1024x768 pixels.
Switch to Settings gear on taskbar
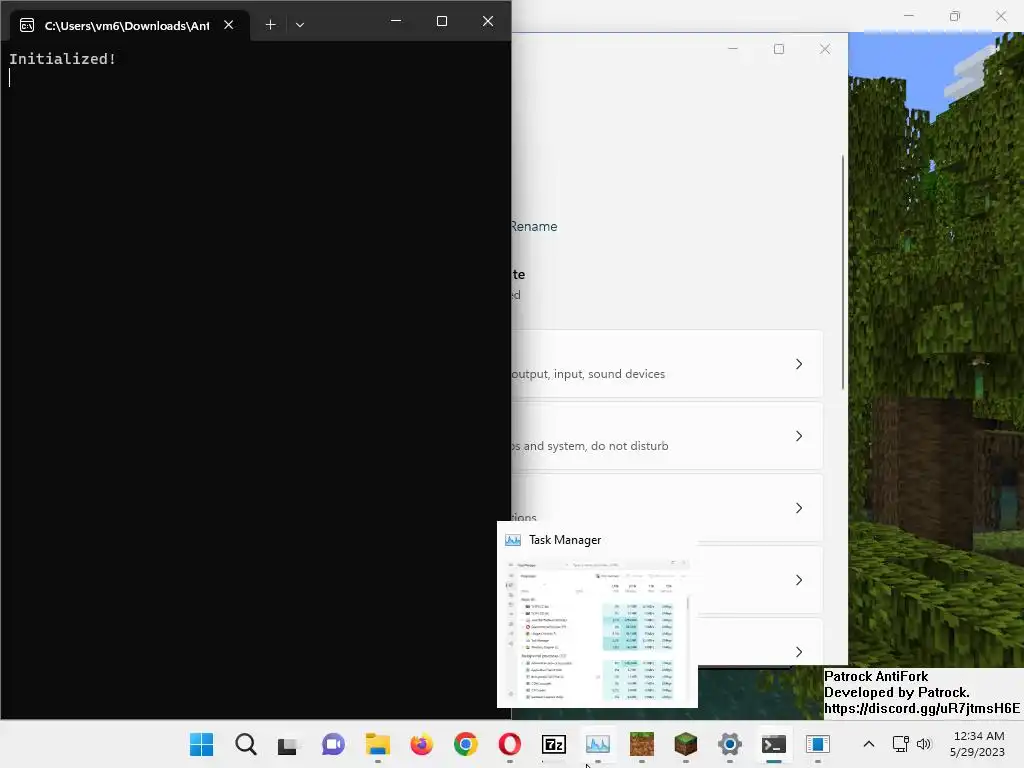coord(729,744)
